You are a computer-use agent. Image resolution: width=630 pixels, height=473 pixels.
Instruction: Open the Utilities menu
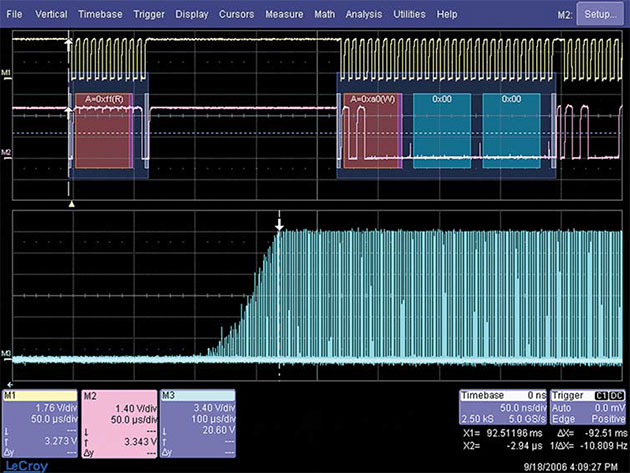pos(409,15)
